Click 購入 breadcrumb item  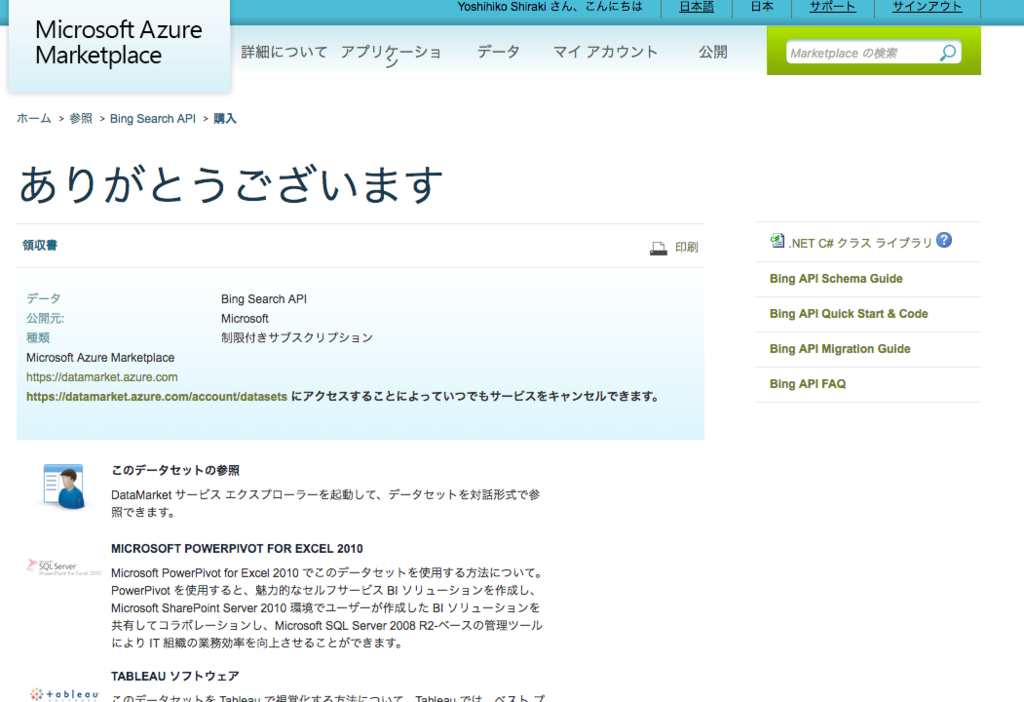click(225, 118)
